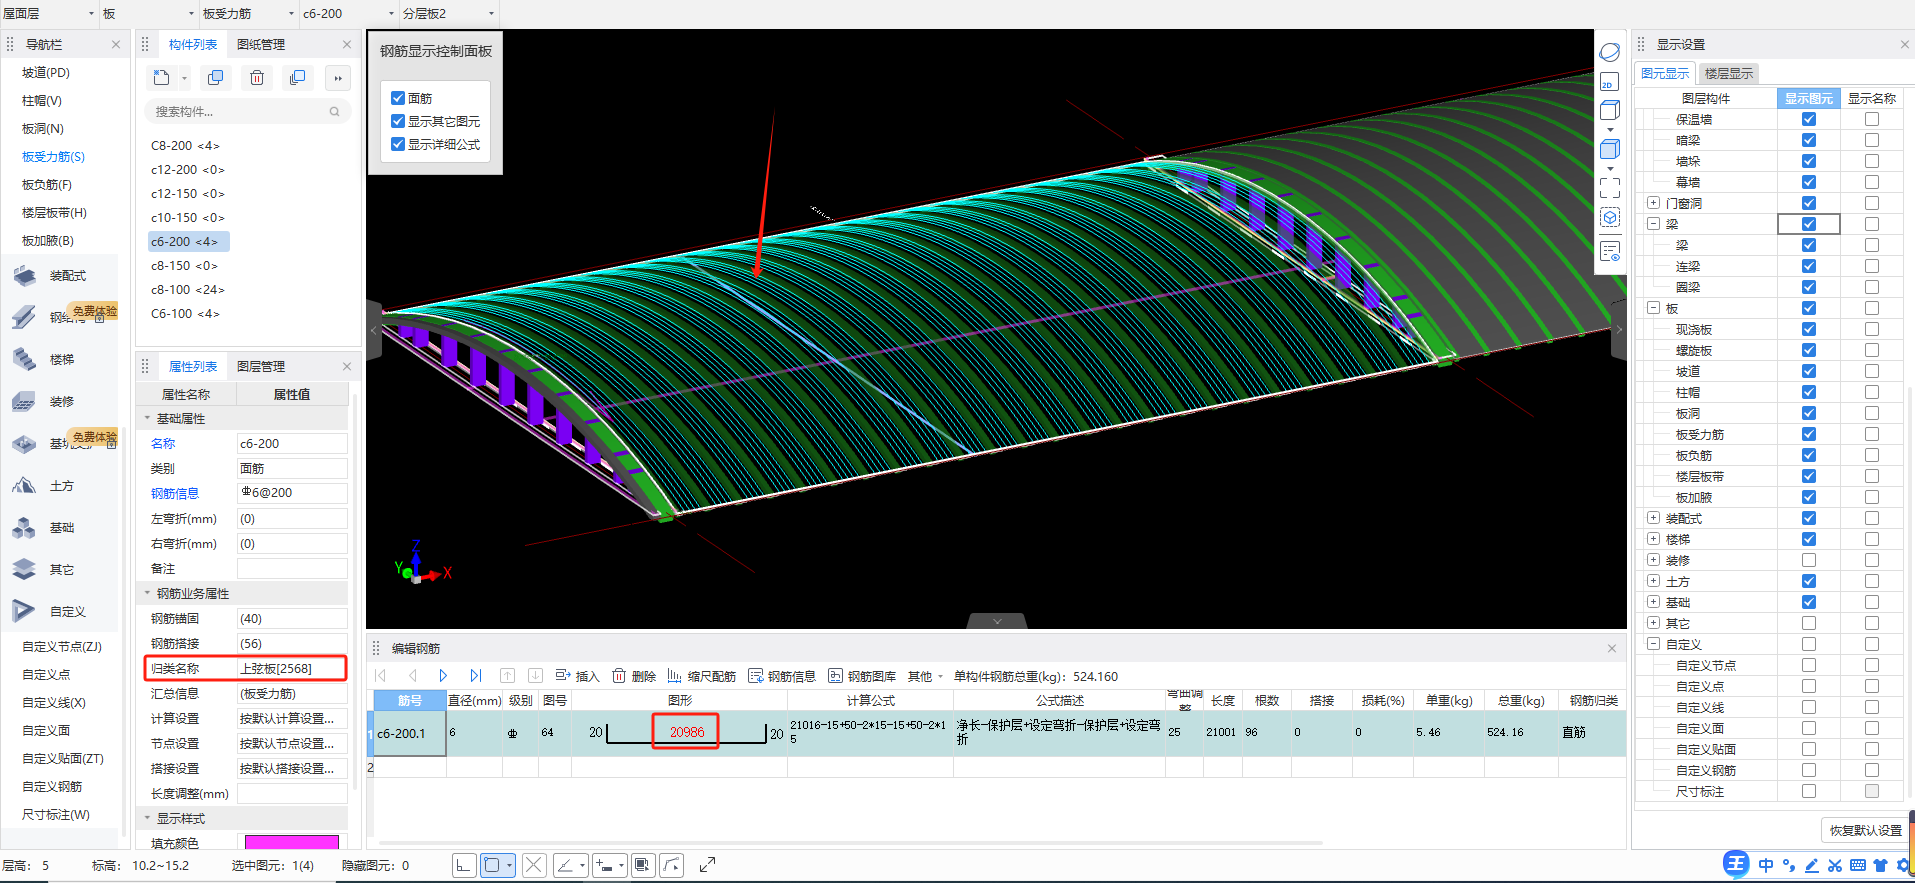The height and width of the screenshot is (883, 1915).
Task: Select the 构件列表 tab
Action: (192, 44)
